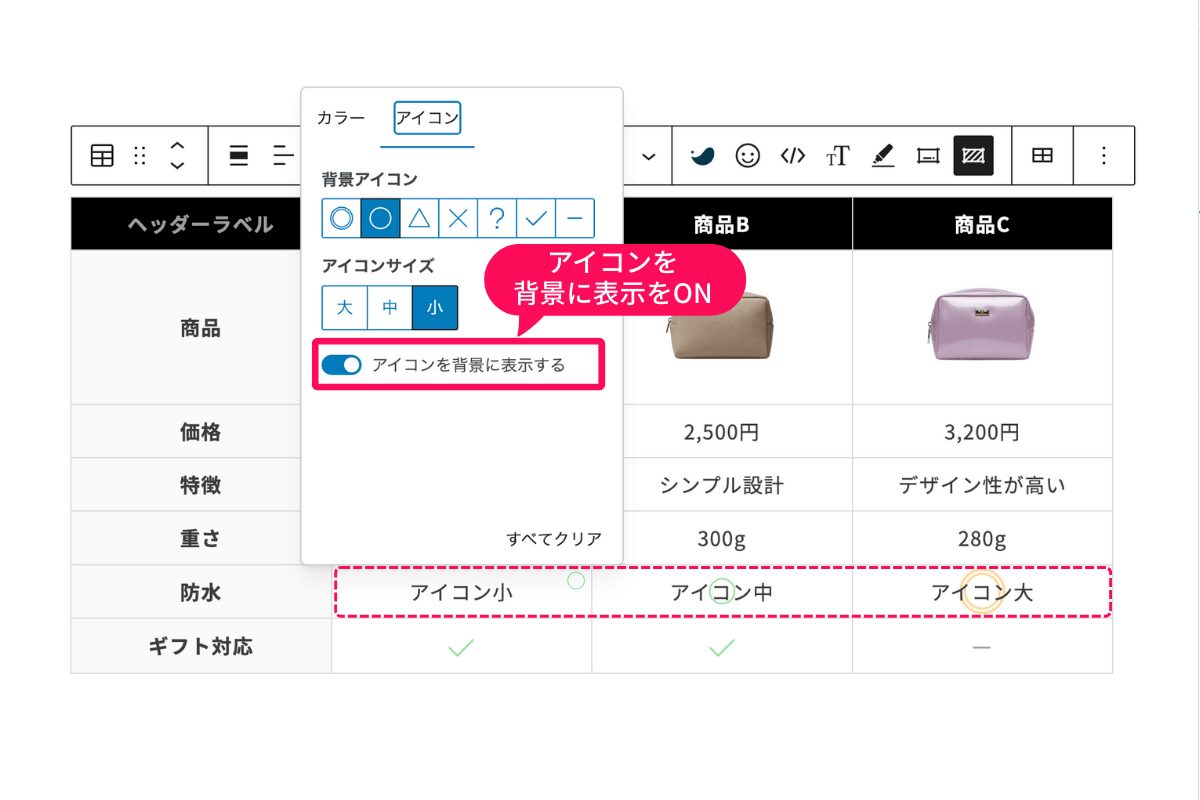Disable アイコンを背景に表示する toggle
The width and height of the screenshot is (1200, 800).
click(341, 364)
